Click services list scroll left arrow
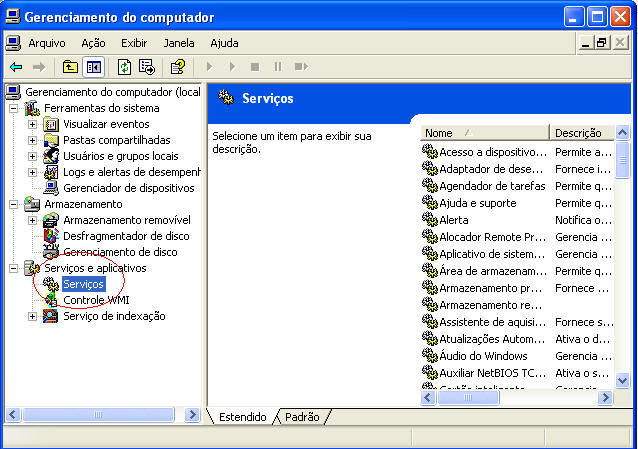The height and width of the screenshot is (449, 638). [428, 397]
